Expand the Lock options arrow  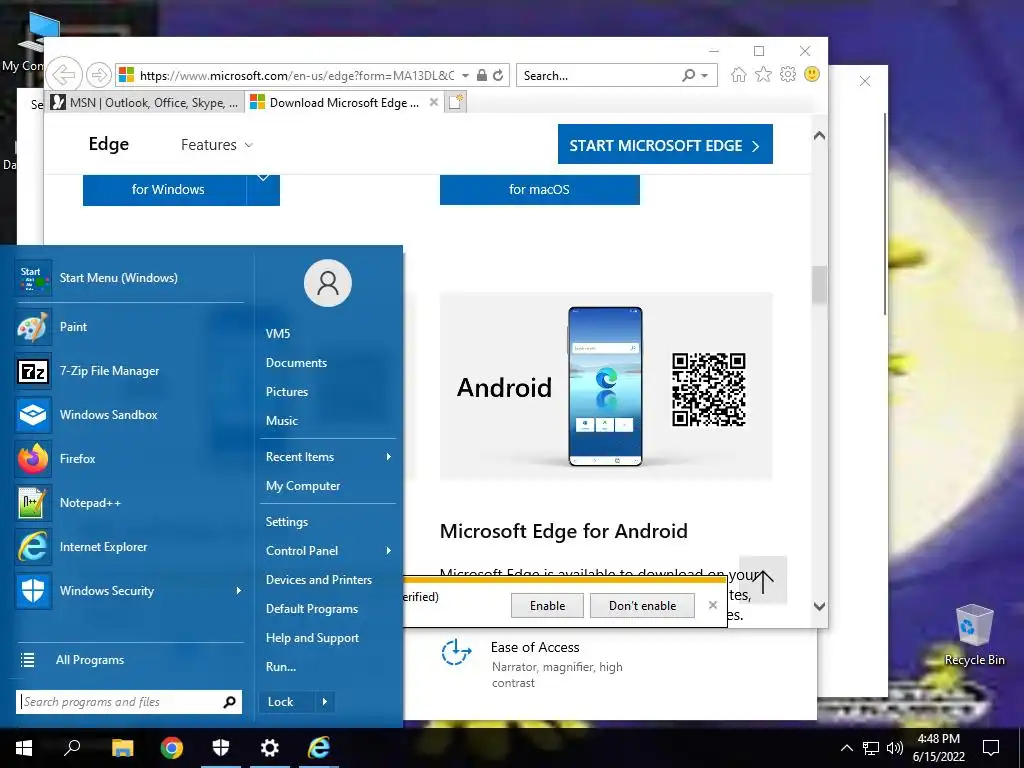coord(325,702)
